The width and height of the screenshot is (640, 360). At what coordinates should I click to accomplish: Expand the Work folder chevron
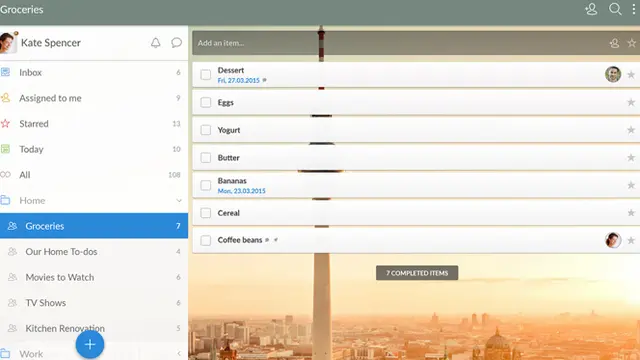179,353
